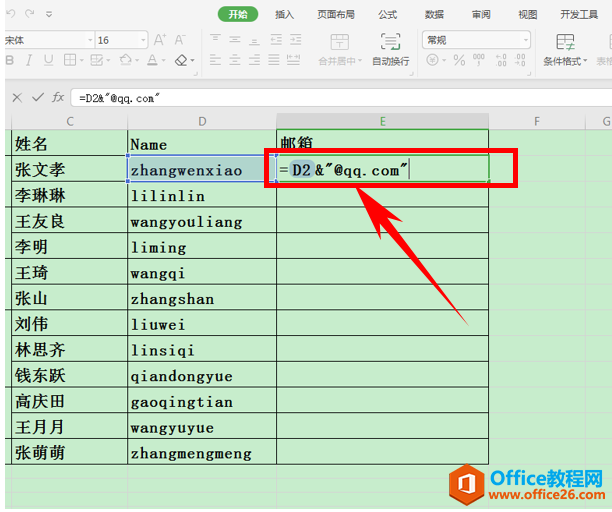
Task: Click cell containing zhangwenxiao
Action: click(x=202, y=169)
